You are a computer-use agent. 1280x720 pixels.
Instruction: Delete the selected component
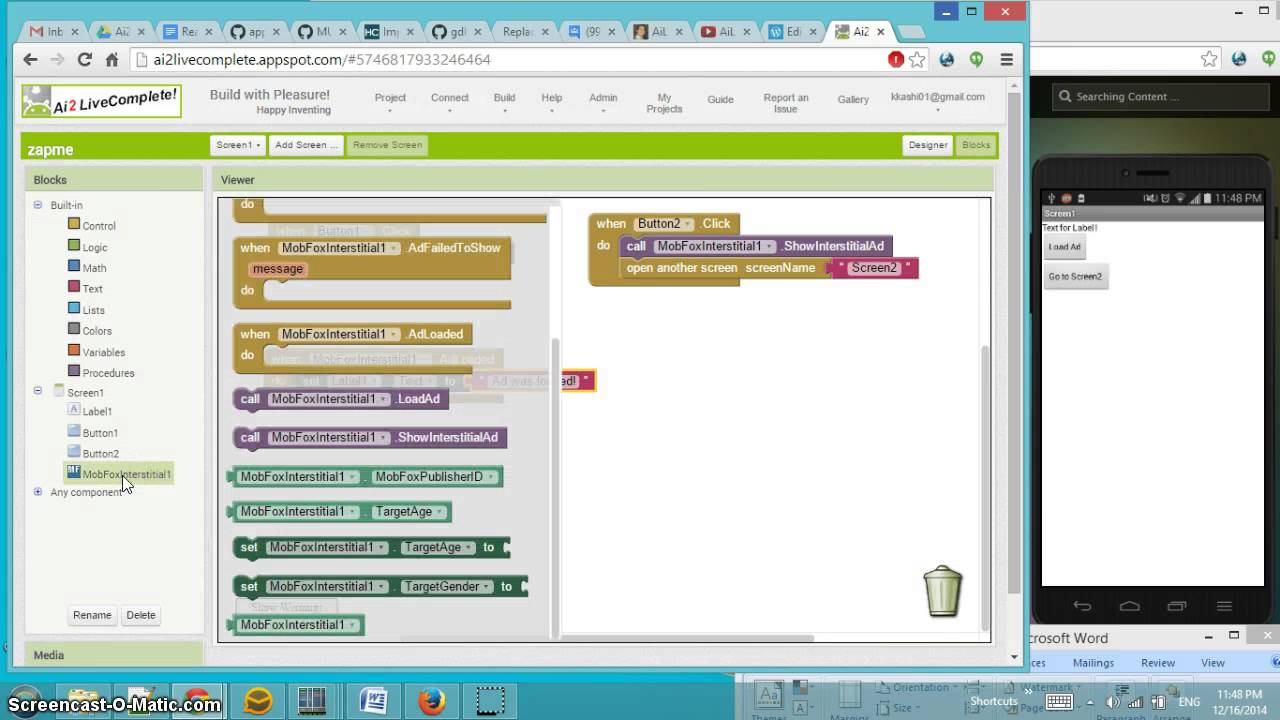(141, 615)
